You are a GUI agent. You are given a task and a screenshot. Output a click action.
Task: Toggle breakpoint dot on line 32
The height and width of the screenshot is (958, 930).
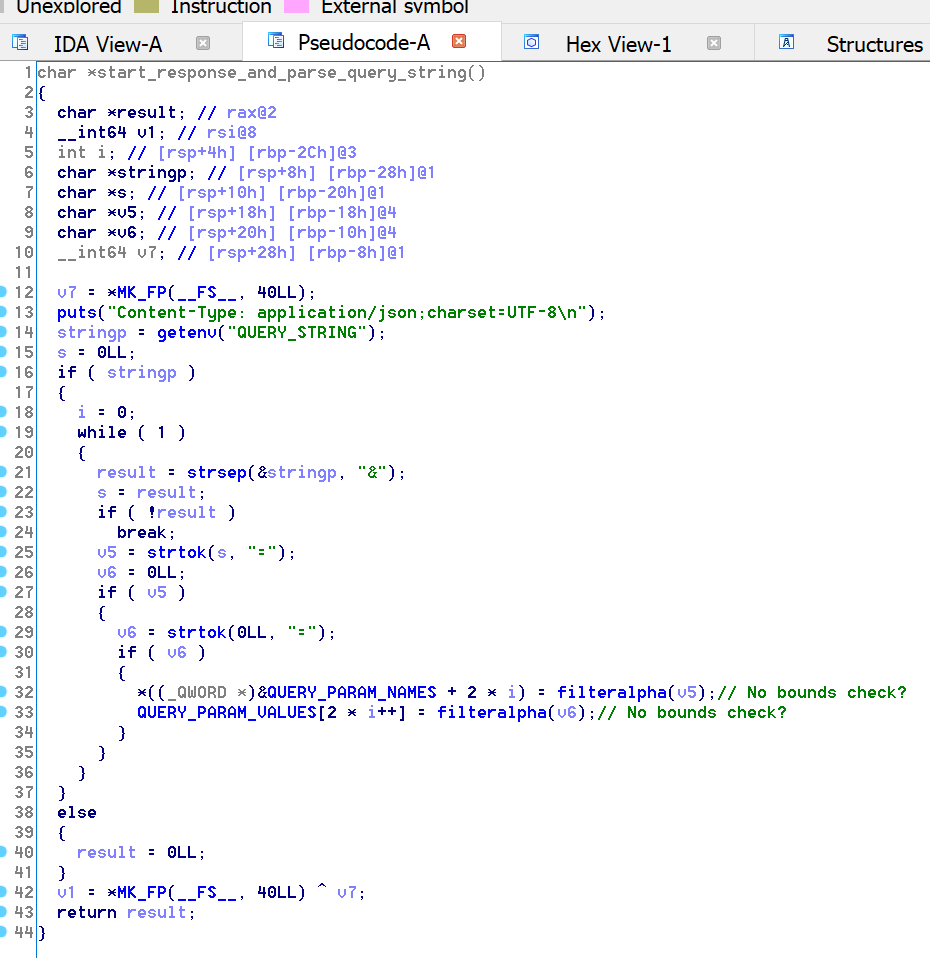pyautogui.click(x=2, y=692)
